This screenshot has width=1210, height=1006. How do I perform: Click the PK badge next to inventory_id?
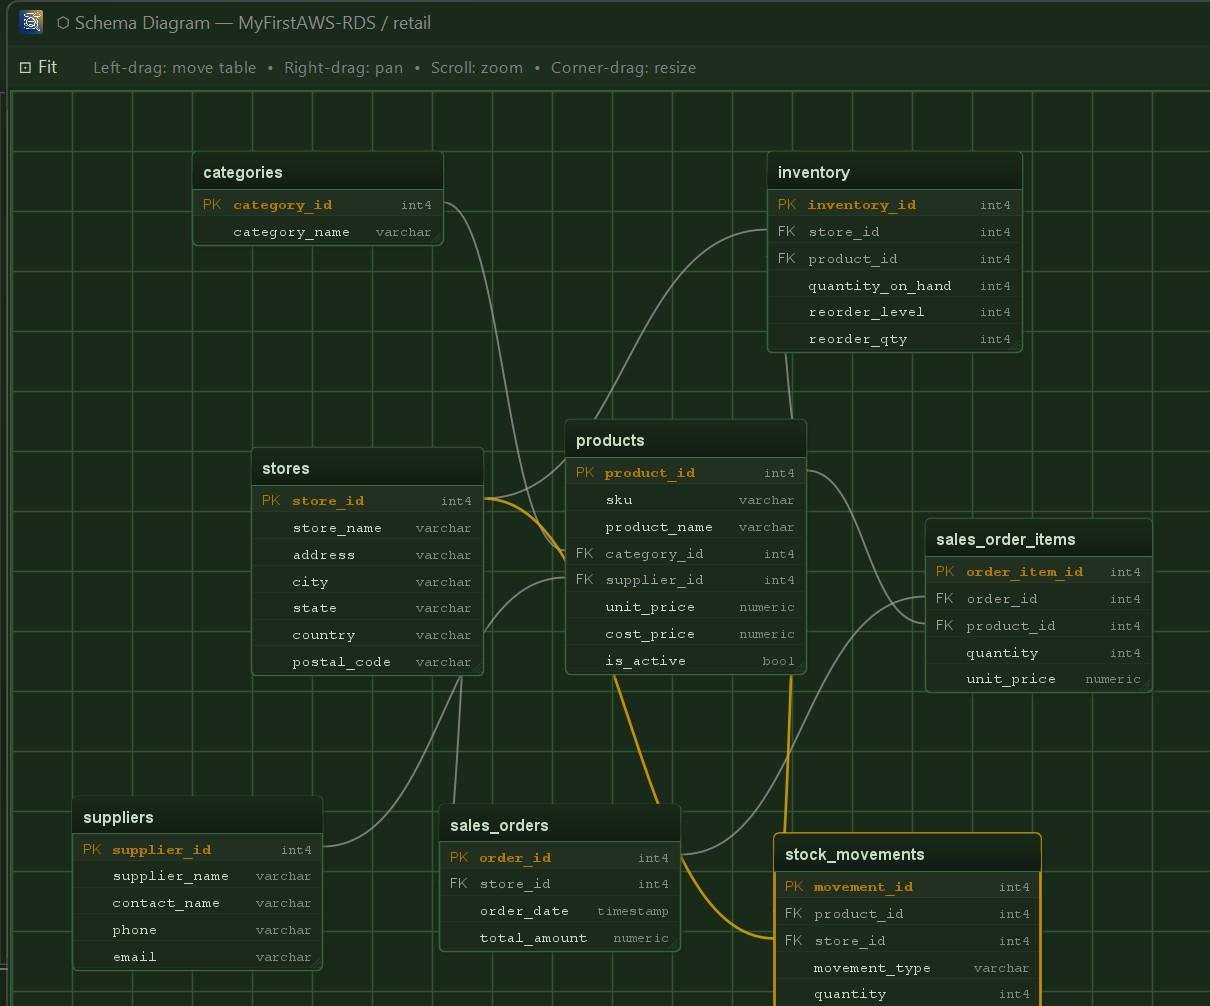click(x=787, y=205)
